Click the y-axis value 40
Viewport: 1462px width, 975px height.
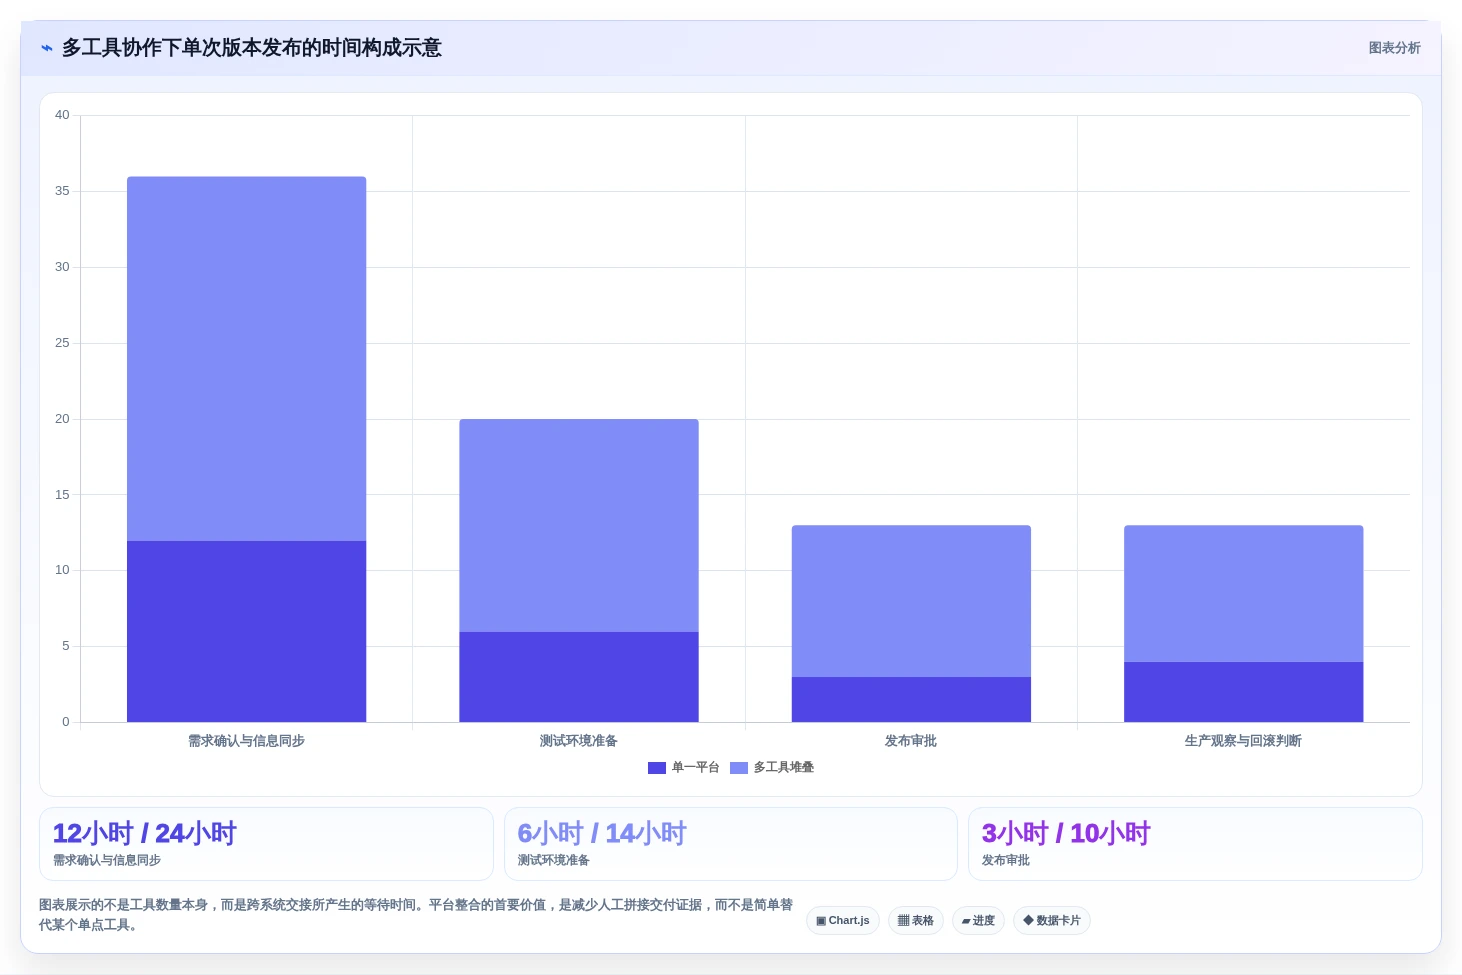62,115
